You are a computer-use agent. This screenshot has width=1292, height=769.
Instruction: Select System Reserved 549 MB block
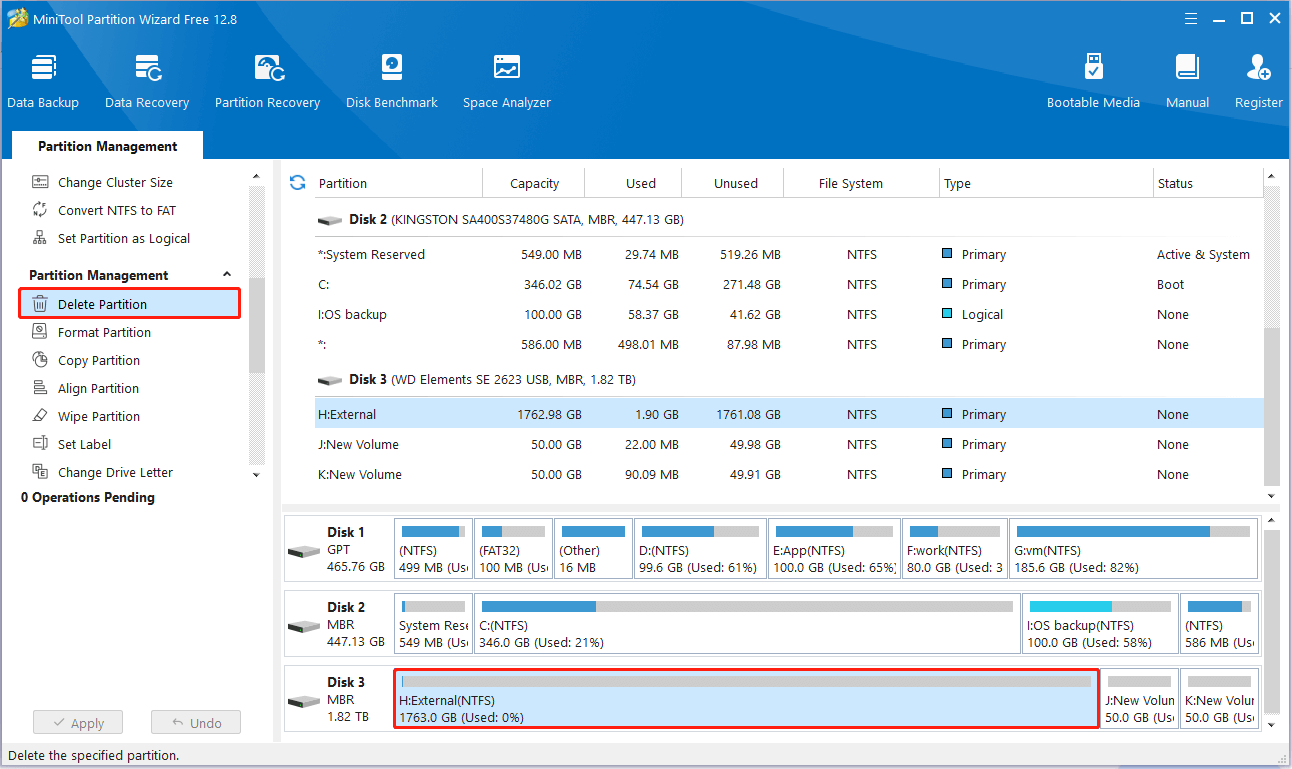(x=433, y=623)
